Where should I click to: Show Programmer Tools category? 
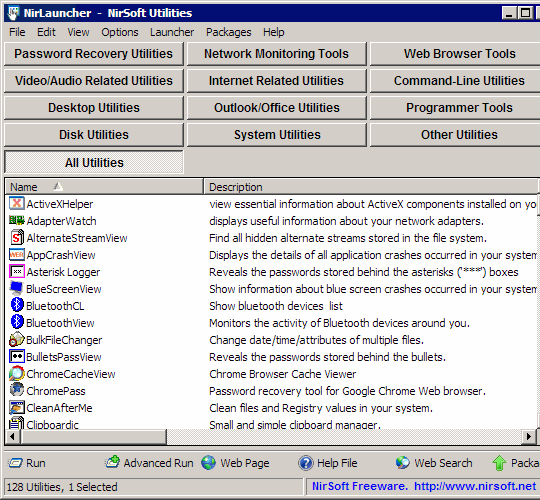point(455,108)
